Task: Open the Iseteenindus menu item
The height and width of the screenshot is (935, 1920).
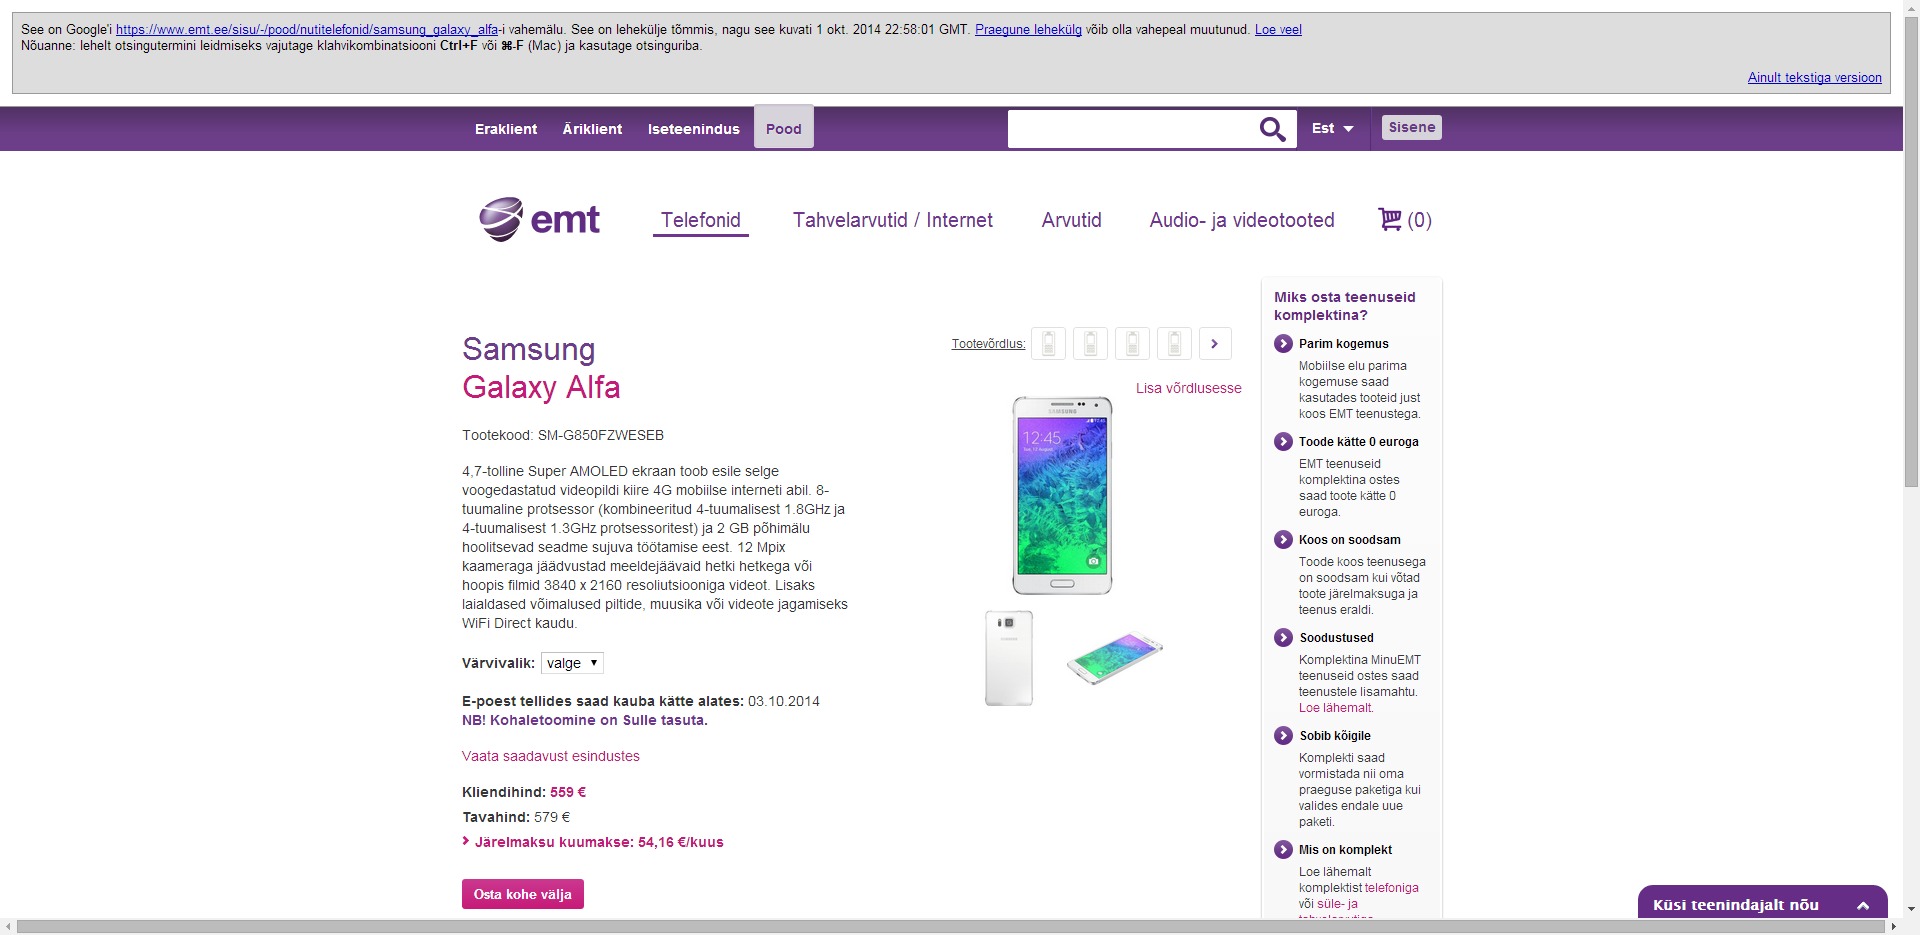Action: pos(694,129)
